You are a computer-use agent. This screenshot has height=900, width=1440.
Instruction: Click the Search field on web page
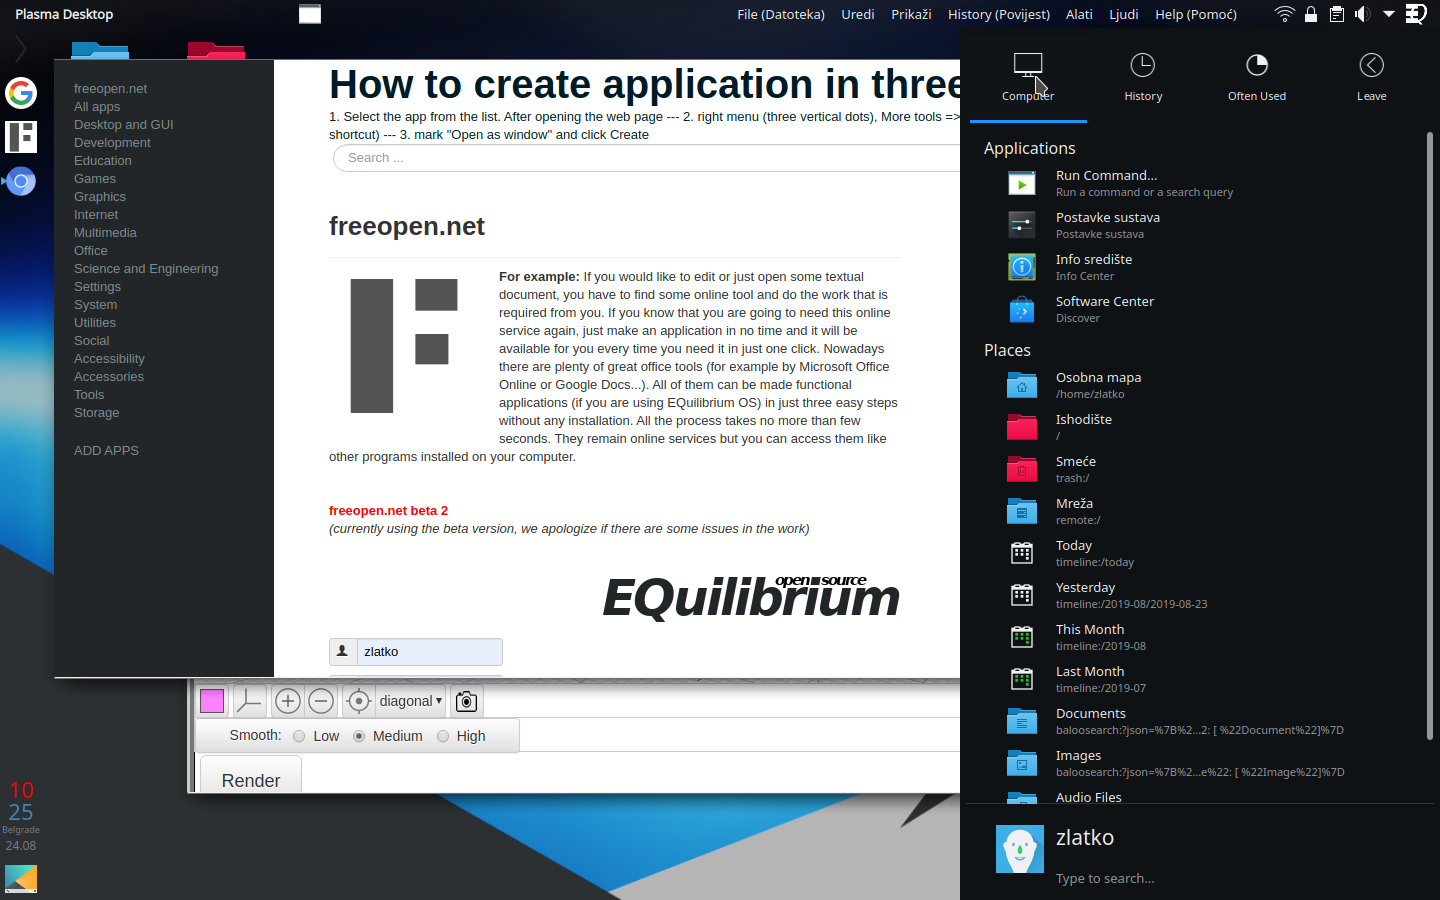[x=646, y=158]
